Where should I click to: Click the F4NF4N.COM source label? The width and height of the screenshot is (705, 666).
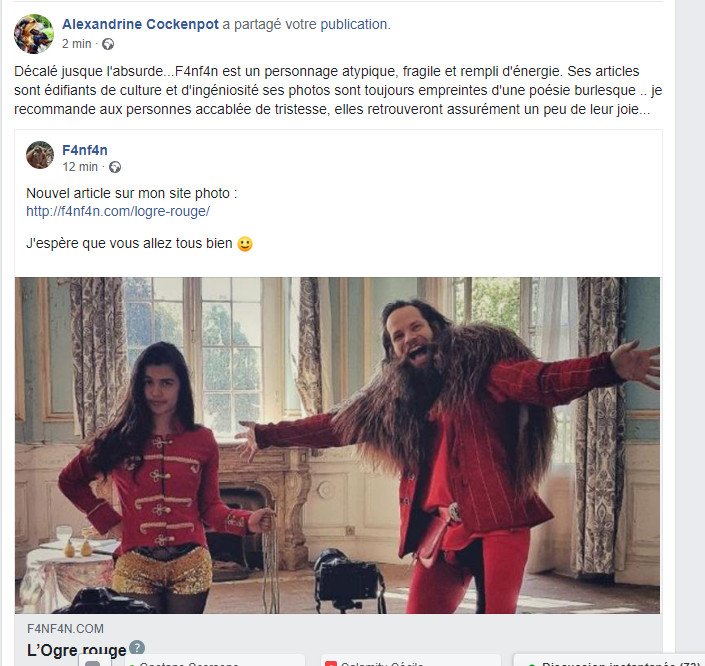click(x=65, y=629)
